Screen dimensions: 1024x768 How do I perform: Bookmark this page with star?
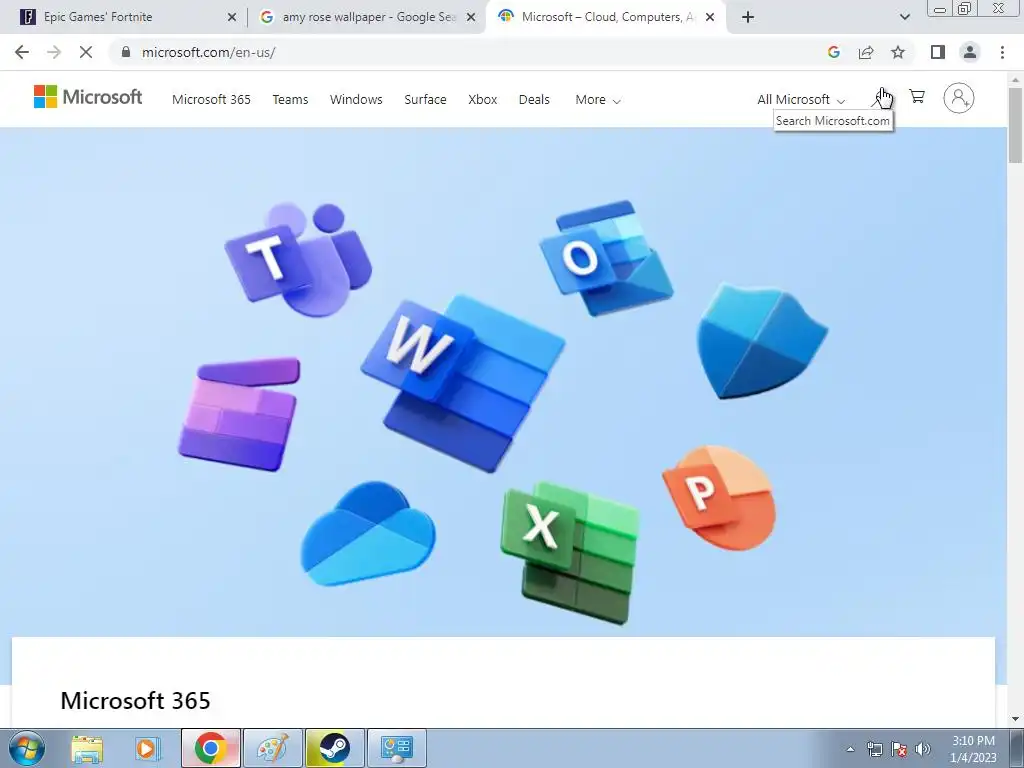click(898, 52)
